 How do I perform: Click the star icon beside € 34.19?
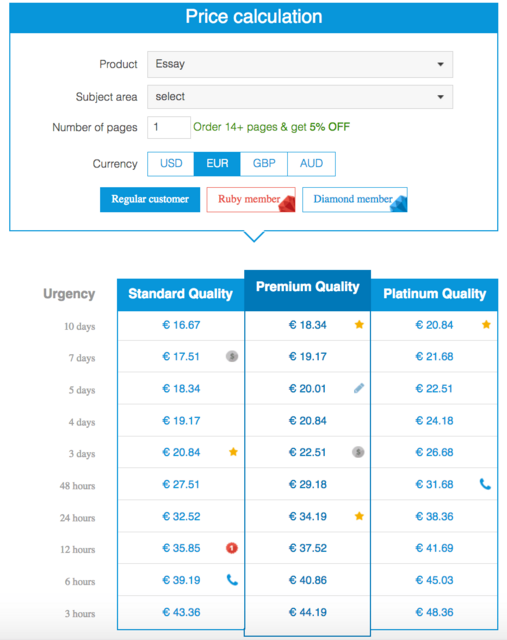pyautogui.click(x=359, y=516)
